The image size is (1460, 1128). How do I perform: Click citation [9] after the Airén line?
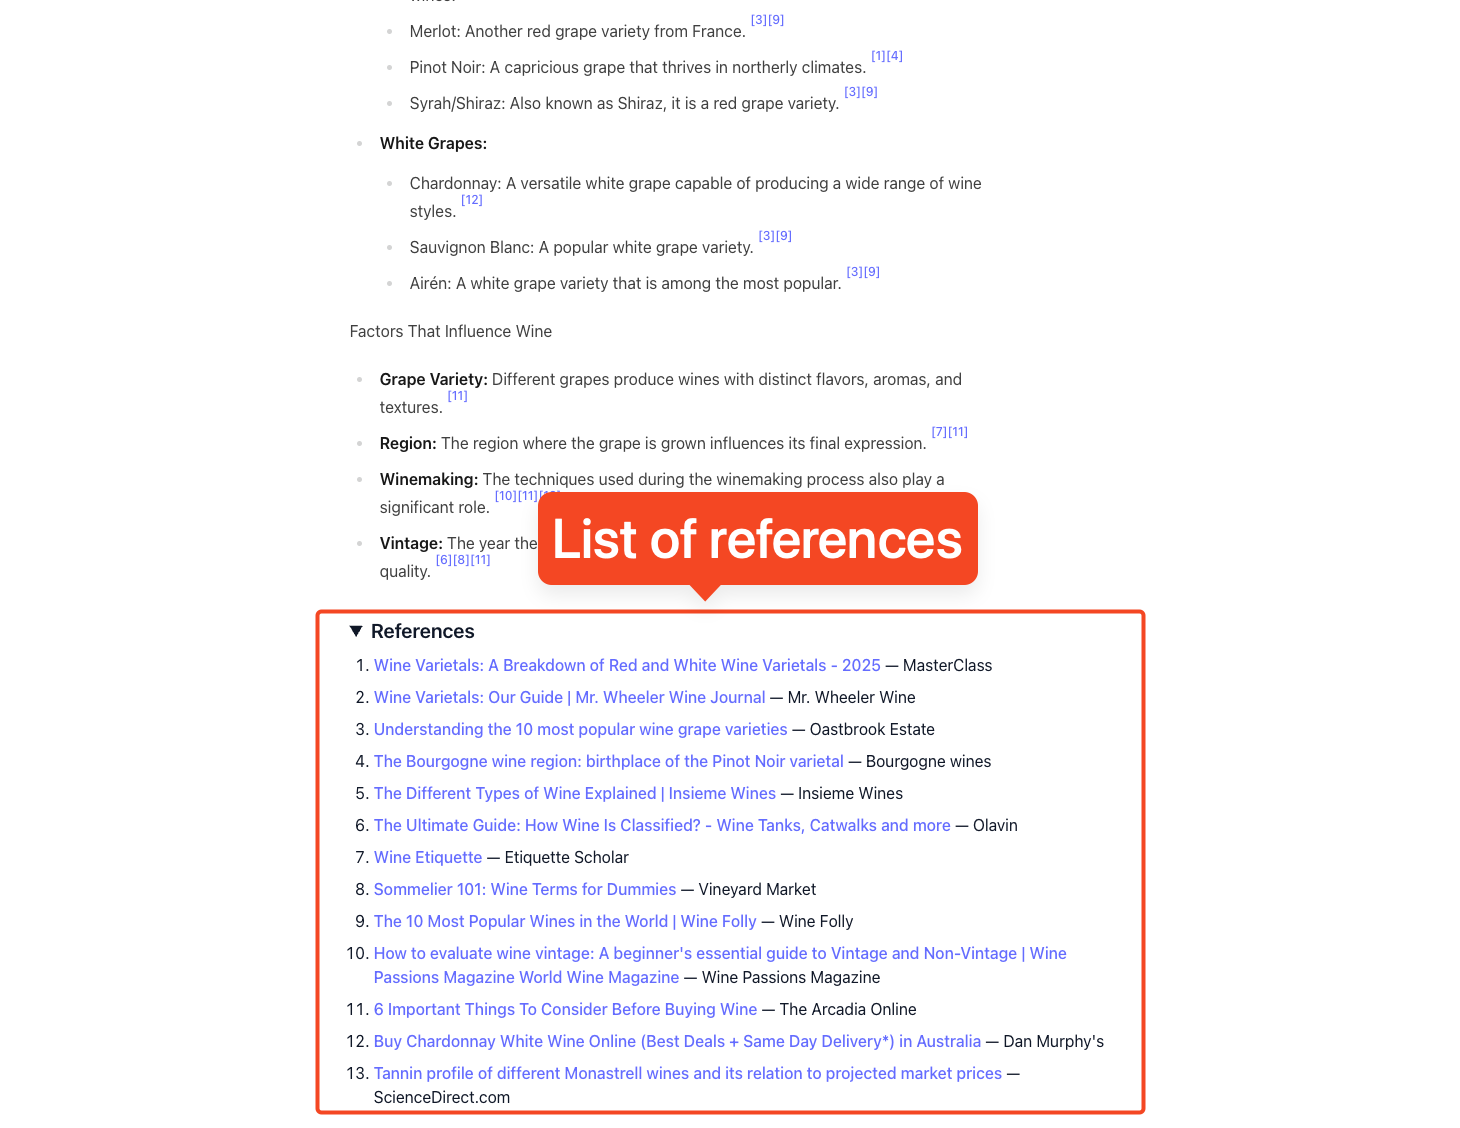[872, 272]
